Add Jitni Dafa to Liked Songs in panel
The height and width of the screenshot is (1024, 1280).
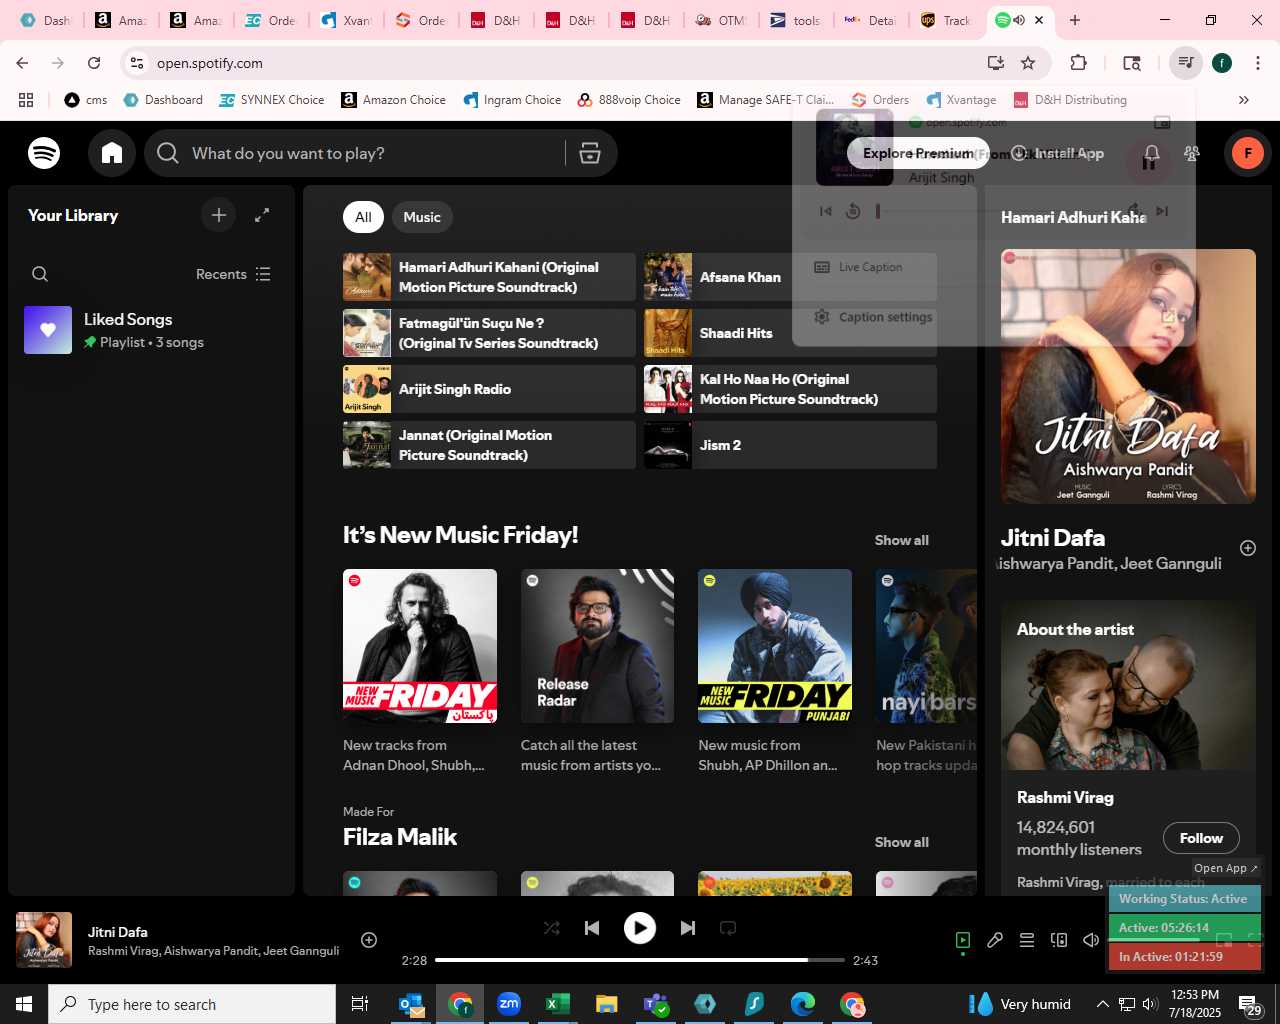[x=1248, y=548]
